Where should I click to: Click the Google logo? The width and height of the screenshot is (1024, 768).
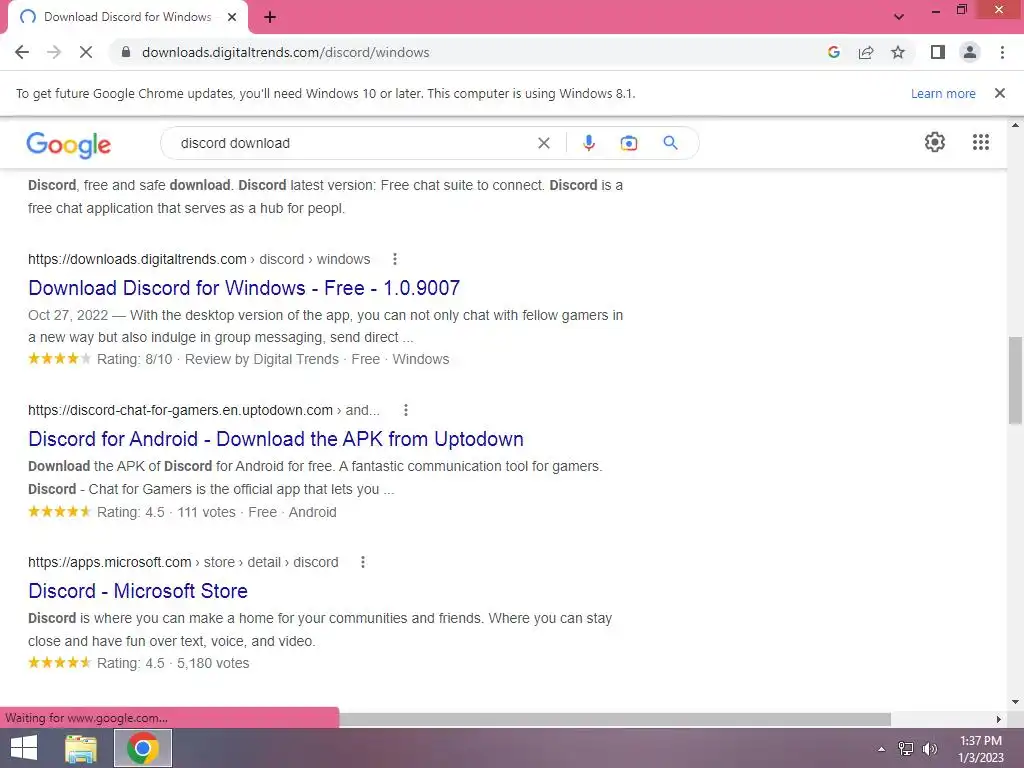[69, 144]
